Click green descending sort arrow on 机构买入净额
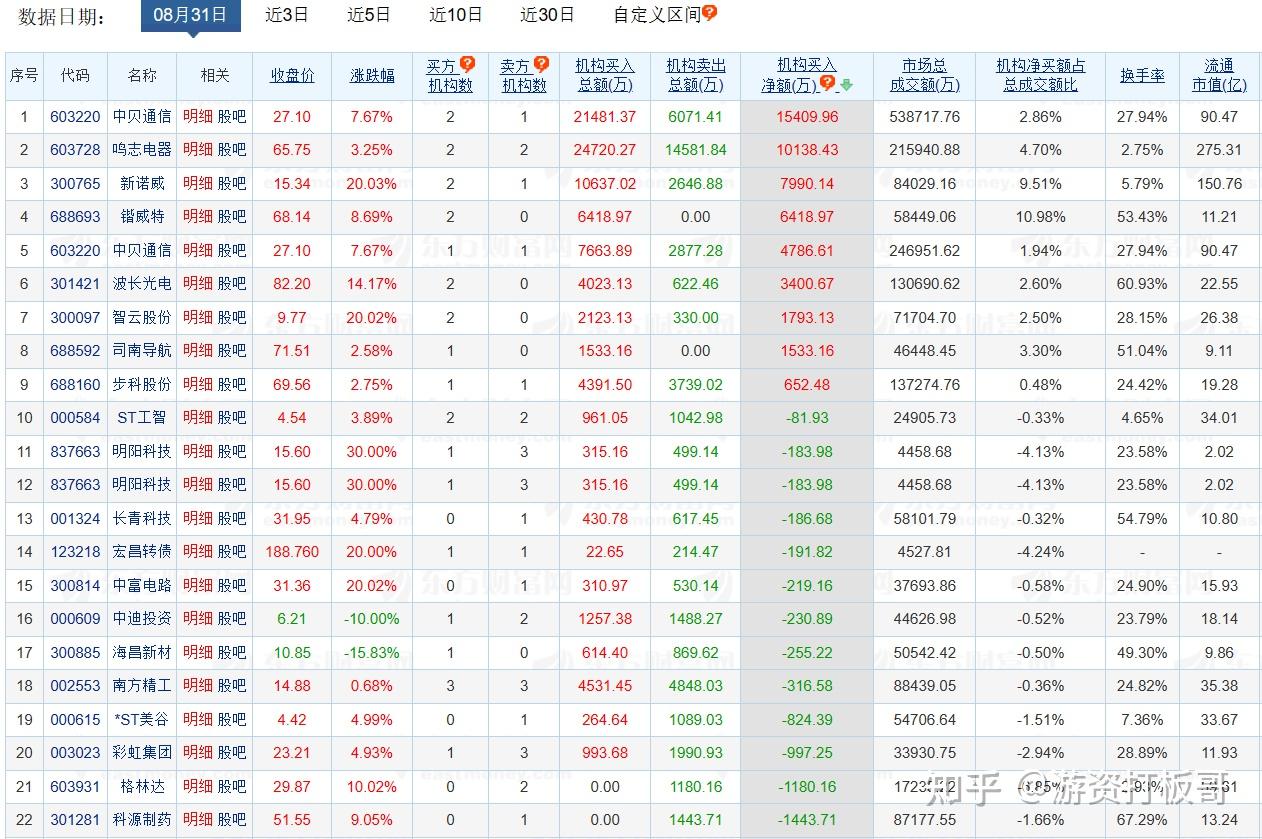 pyautogui.click(x=847, y=84)
